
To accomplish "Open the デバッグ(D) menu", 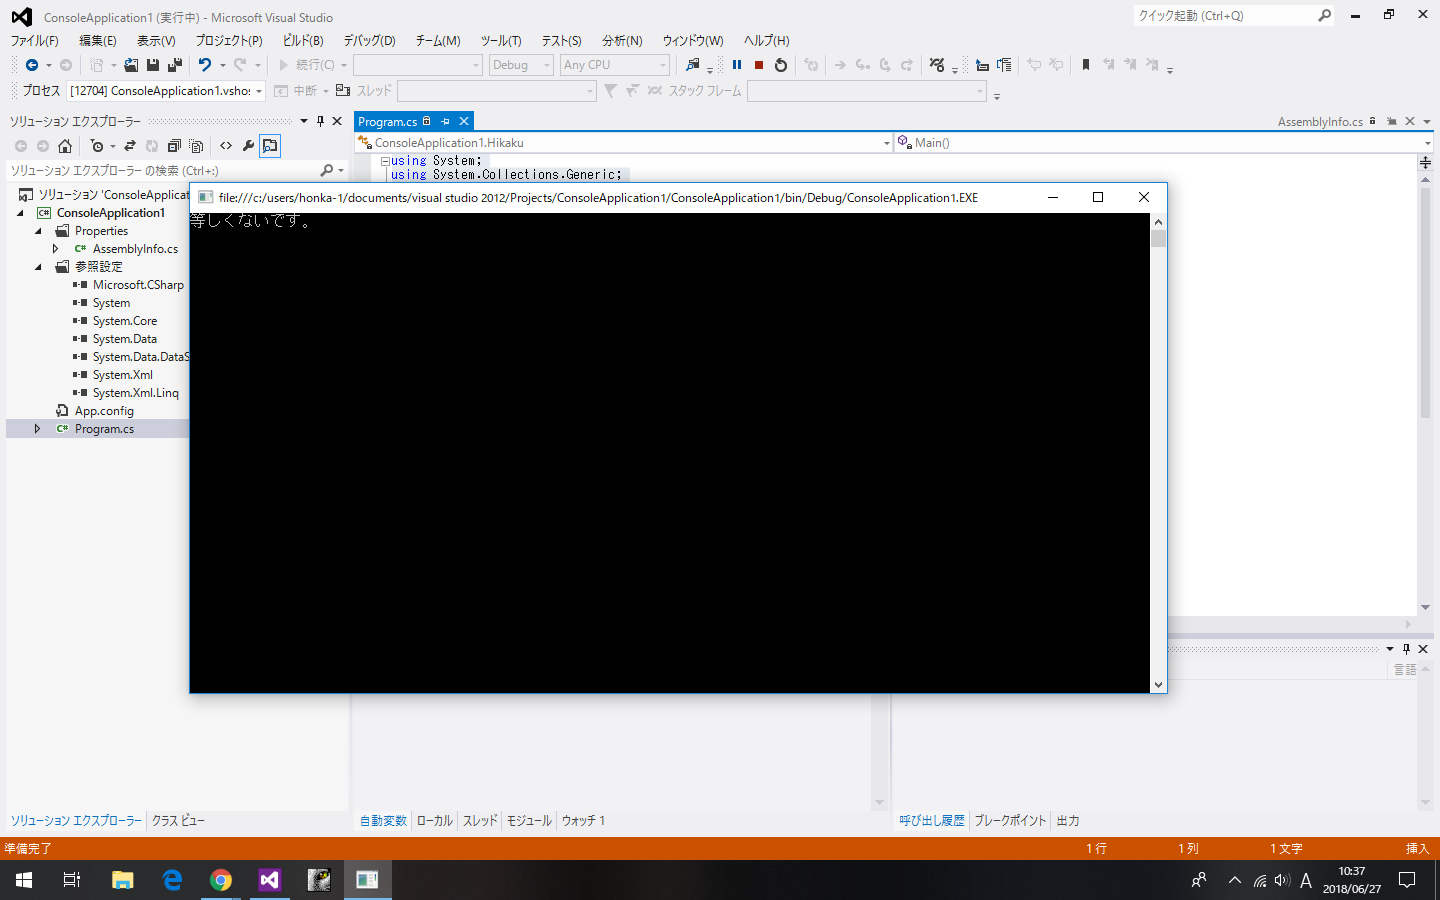I will pos(370,41).
